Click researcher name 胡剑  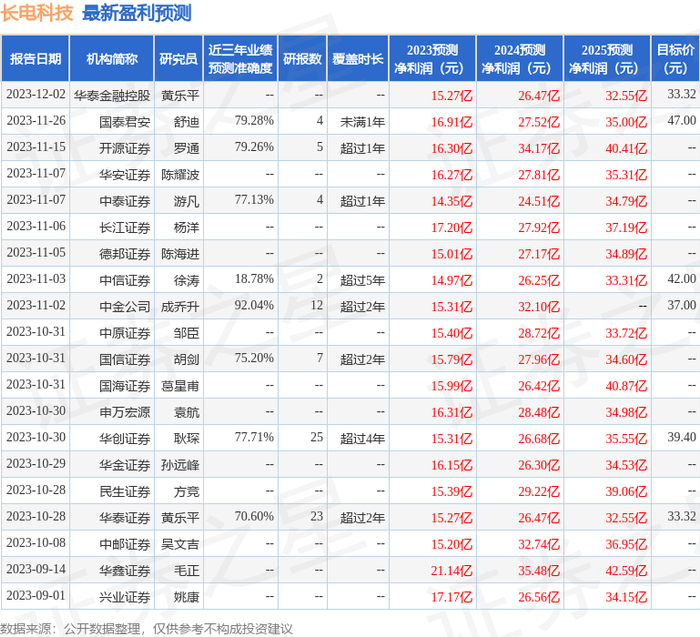click(186, 359)
